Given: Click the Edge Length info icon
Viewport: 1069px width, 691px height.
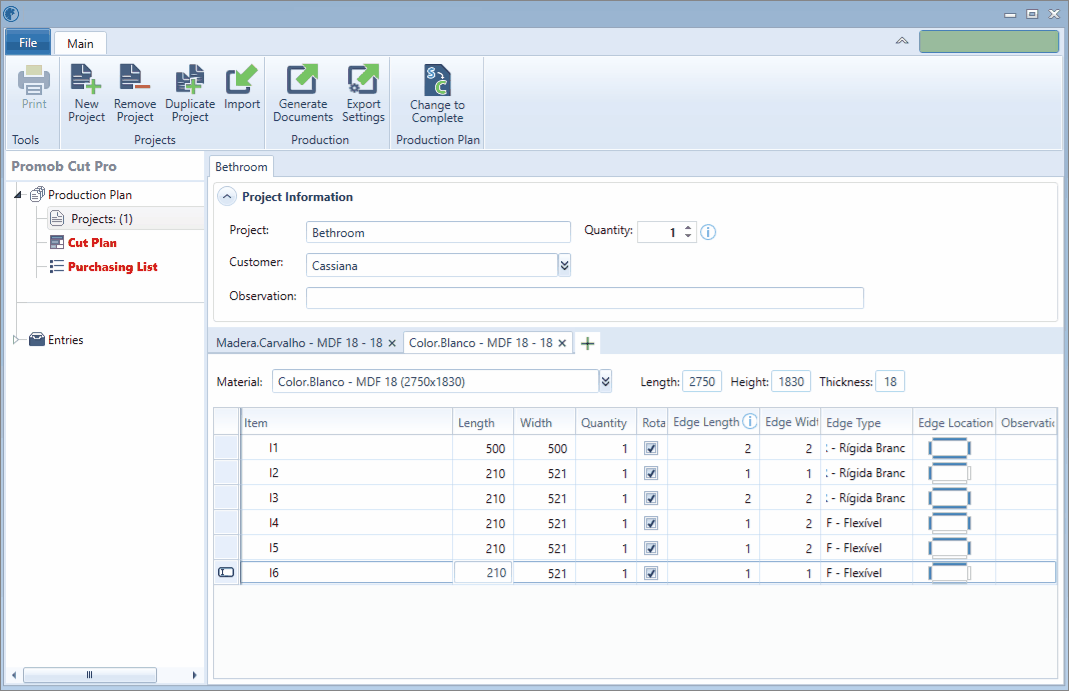Looking at the screenshot, I should (749, 421).
